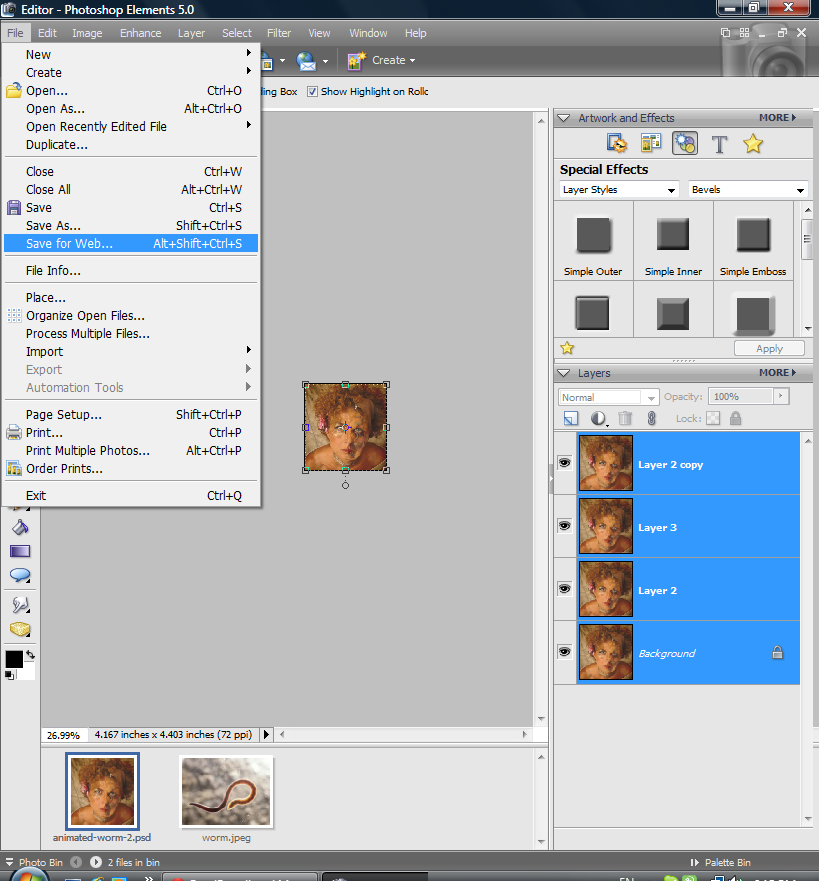Select the Paint Bucket tool
819x881 pixels.
[x=20, y=527]
